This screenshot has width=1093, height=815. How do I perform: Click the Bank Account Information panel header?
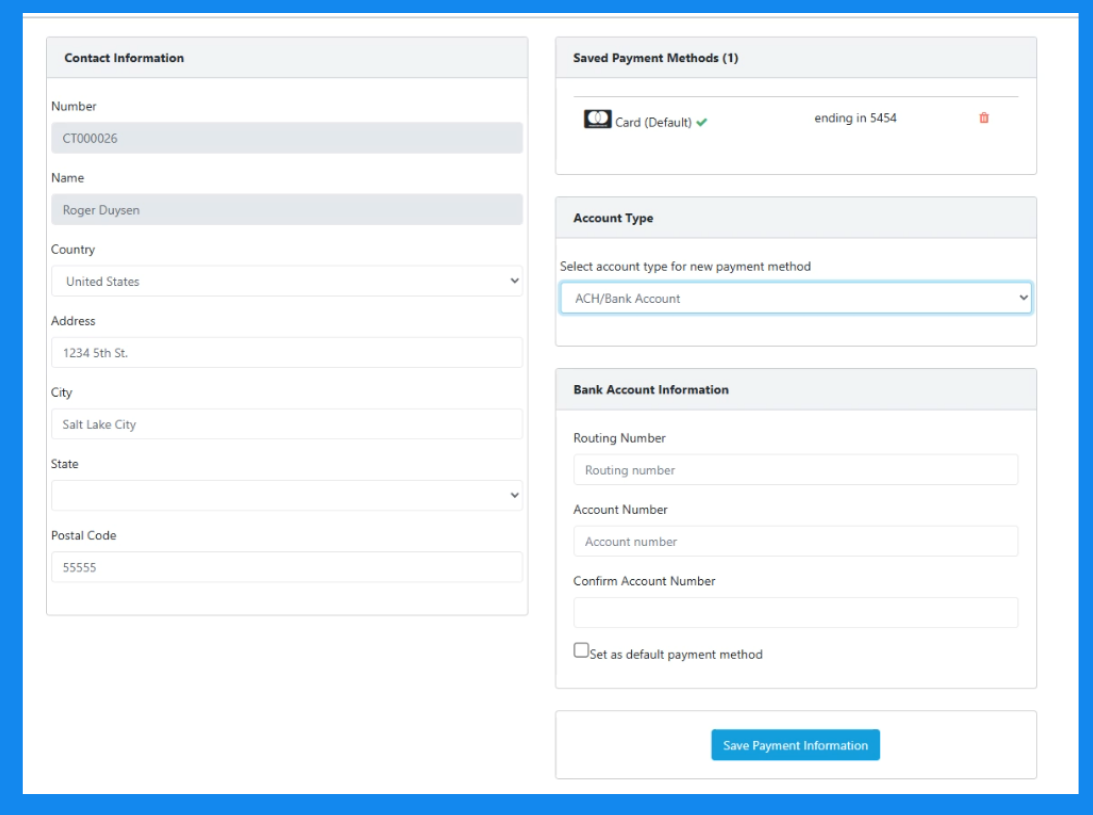pos(650,390)
